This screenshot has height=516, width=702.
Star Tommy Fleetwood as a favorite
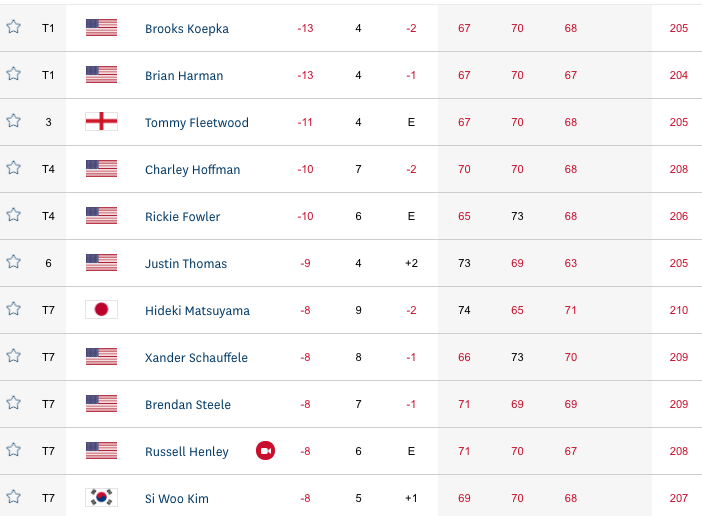(x=13, y=121)
